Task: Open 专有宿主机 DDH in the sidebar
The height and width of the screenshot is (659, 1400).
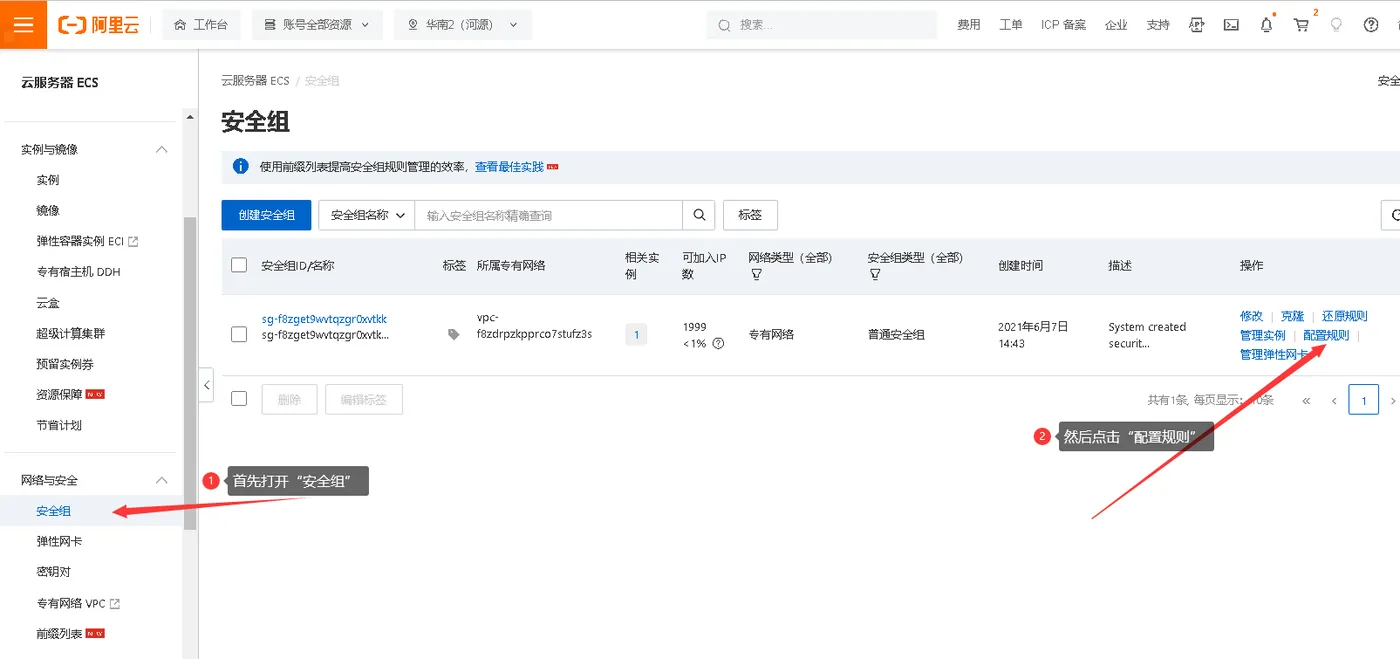Action: 78,271
